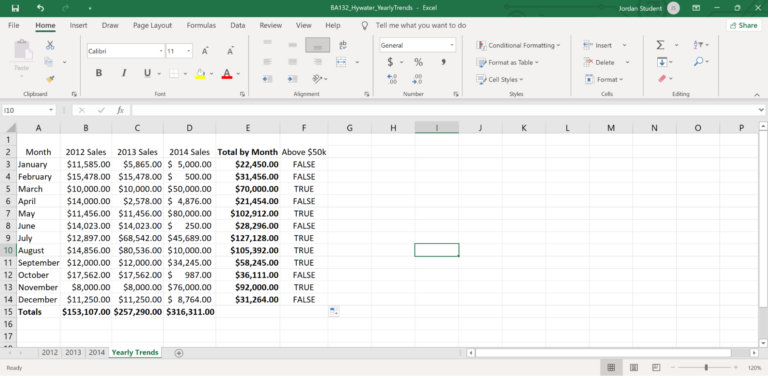The height and width of the screenshot is (376, 768).
Task: Switch to Page Break Preview icon
Action: [656, 367]
